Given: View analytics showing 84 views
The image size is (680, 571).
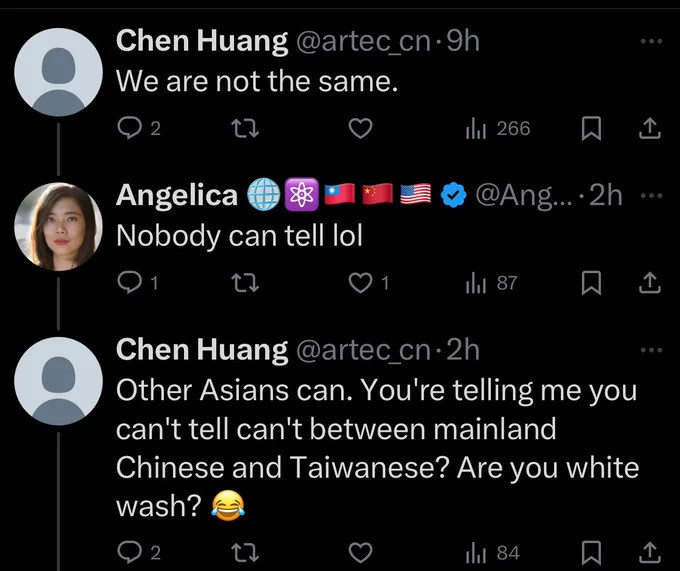Looking at the screenshot, I should click(492, 551).
